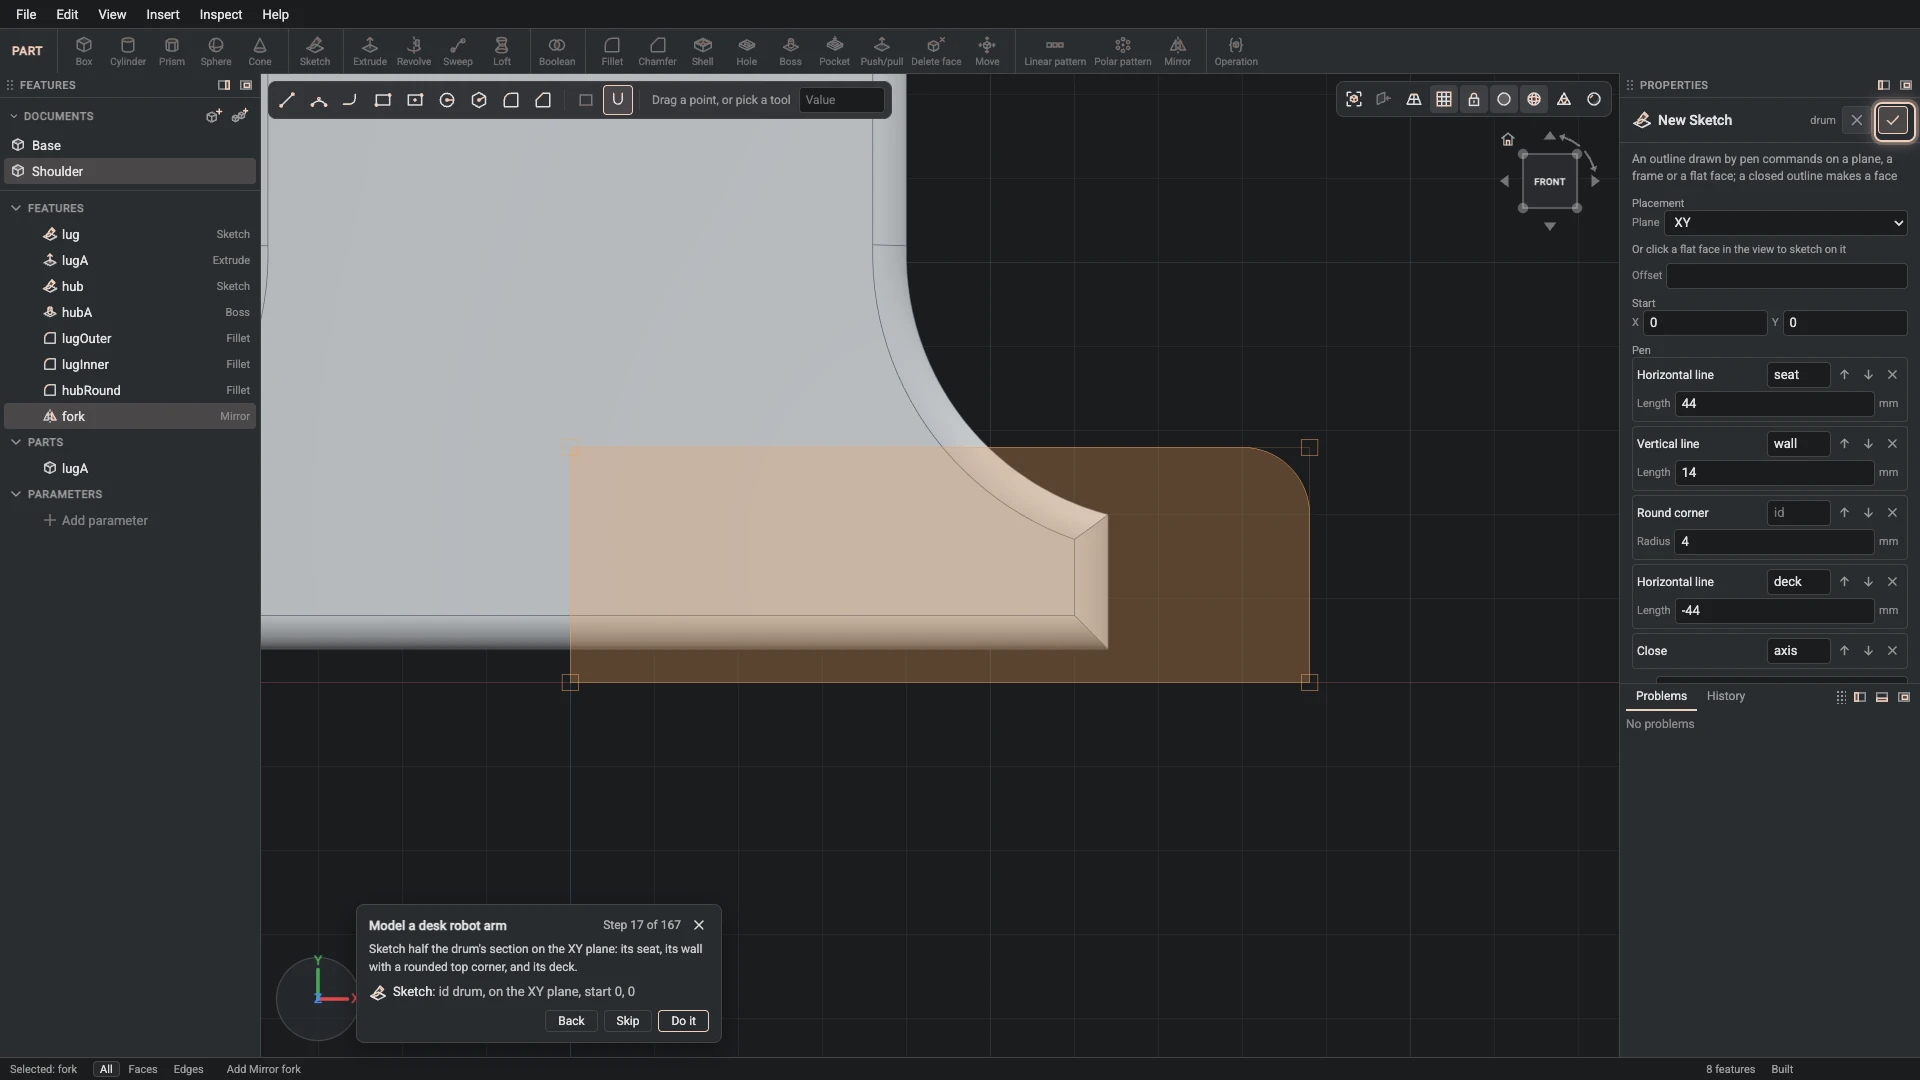Click the Do it button
The width and height of the screenshot is (1920, 1080).
[683, 1021]
